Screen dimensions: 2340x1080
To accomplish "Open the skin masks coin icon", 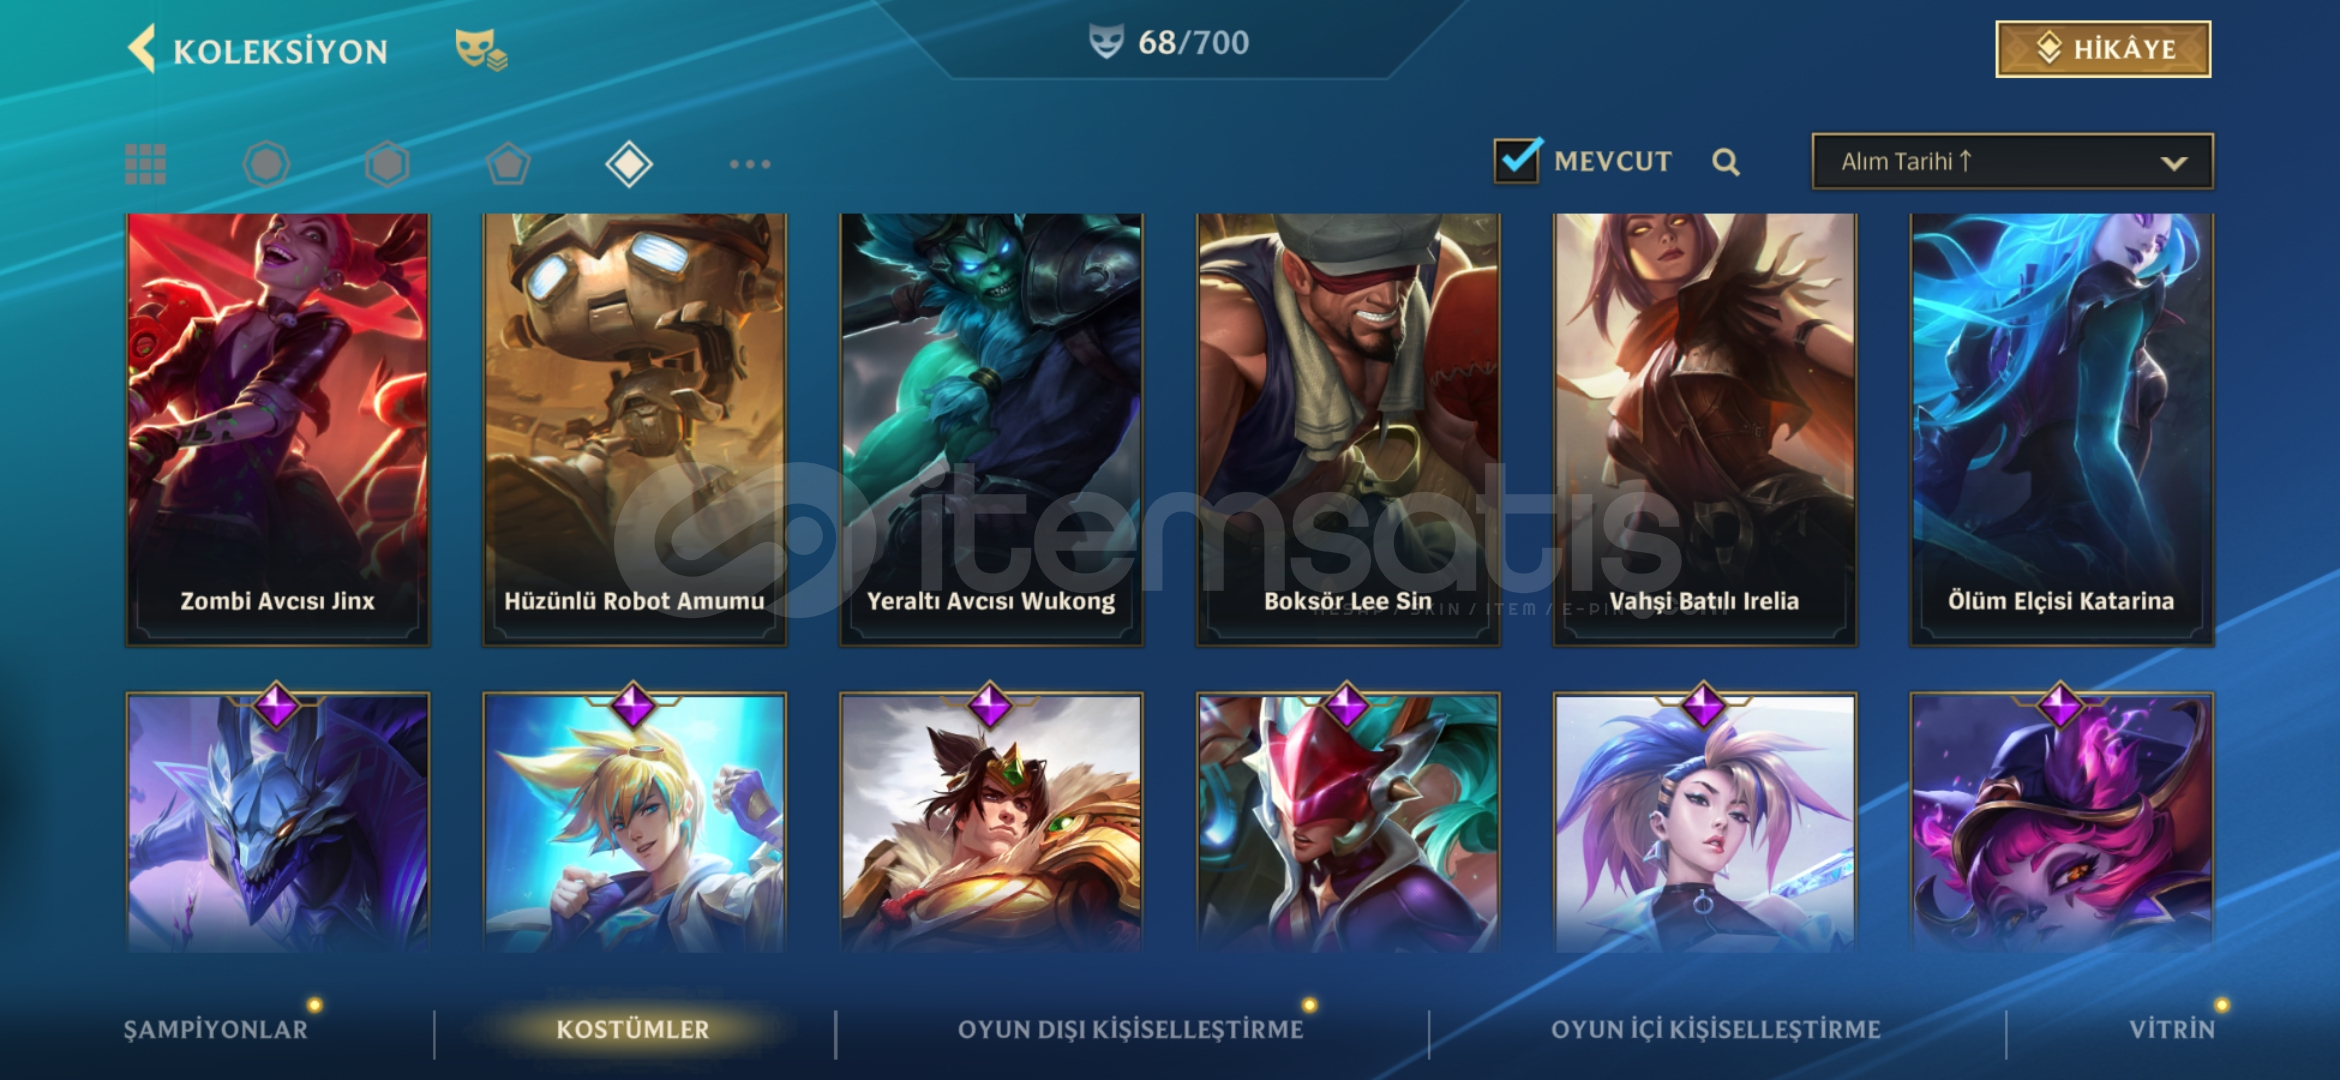I will (481, 50).
